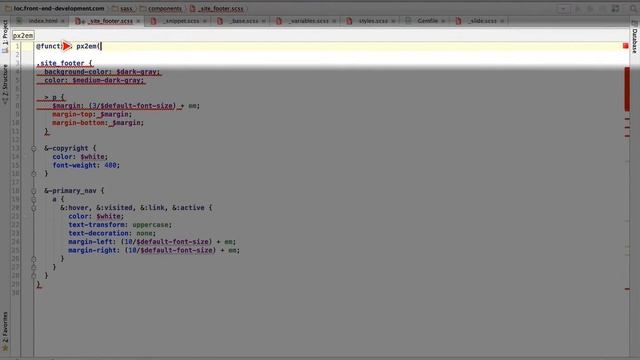Click the Favorites star icon
Viewport: 640px width, 360px height.
(x=5, y=348)
